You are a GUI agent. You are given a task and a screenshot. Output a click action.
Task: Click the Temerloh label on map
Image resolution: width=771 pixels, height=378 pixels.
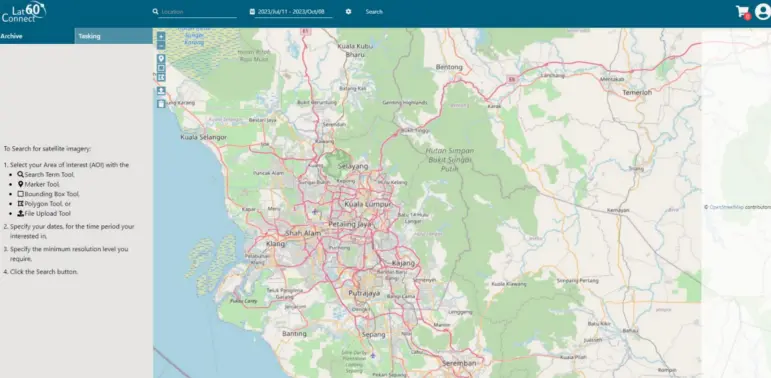(x=637, y=92)
